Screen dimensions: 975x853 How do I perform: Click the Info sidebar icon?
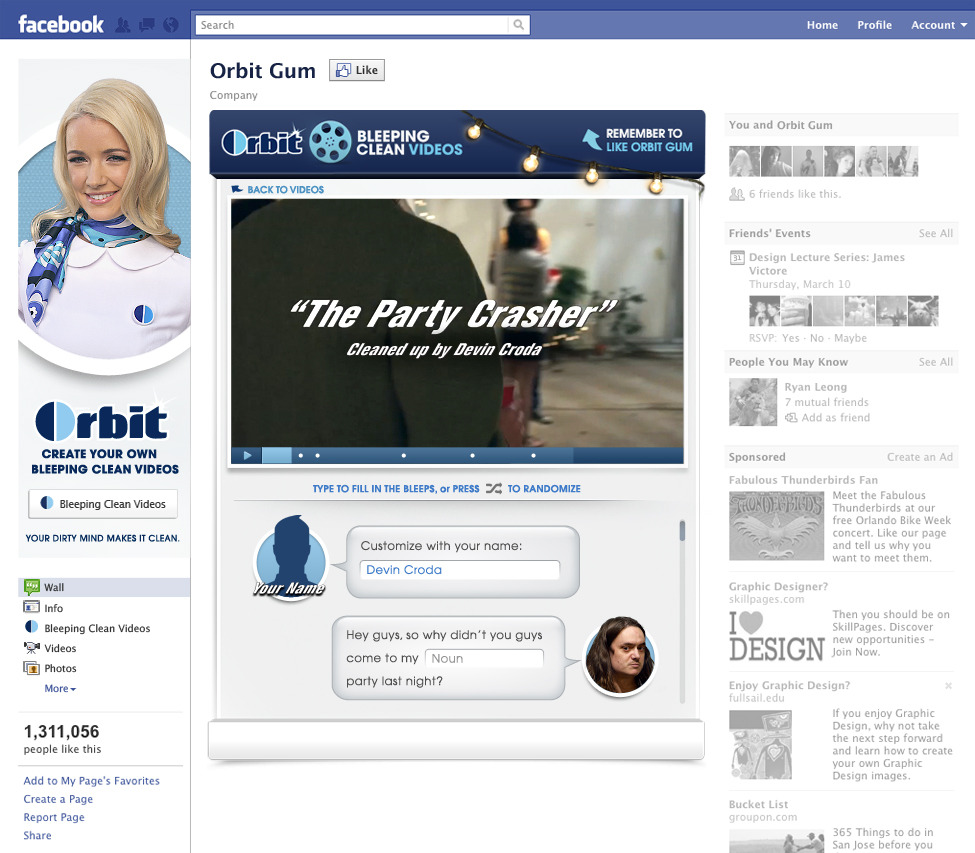(x=31, y=607)
